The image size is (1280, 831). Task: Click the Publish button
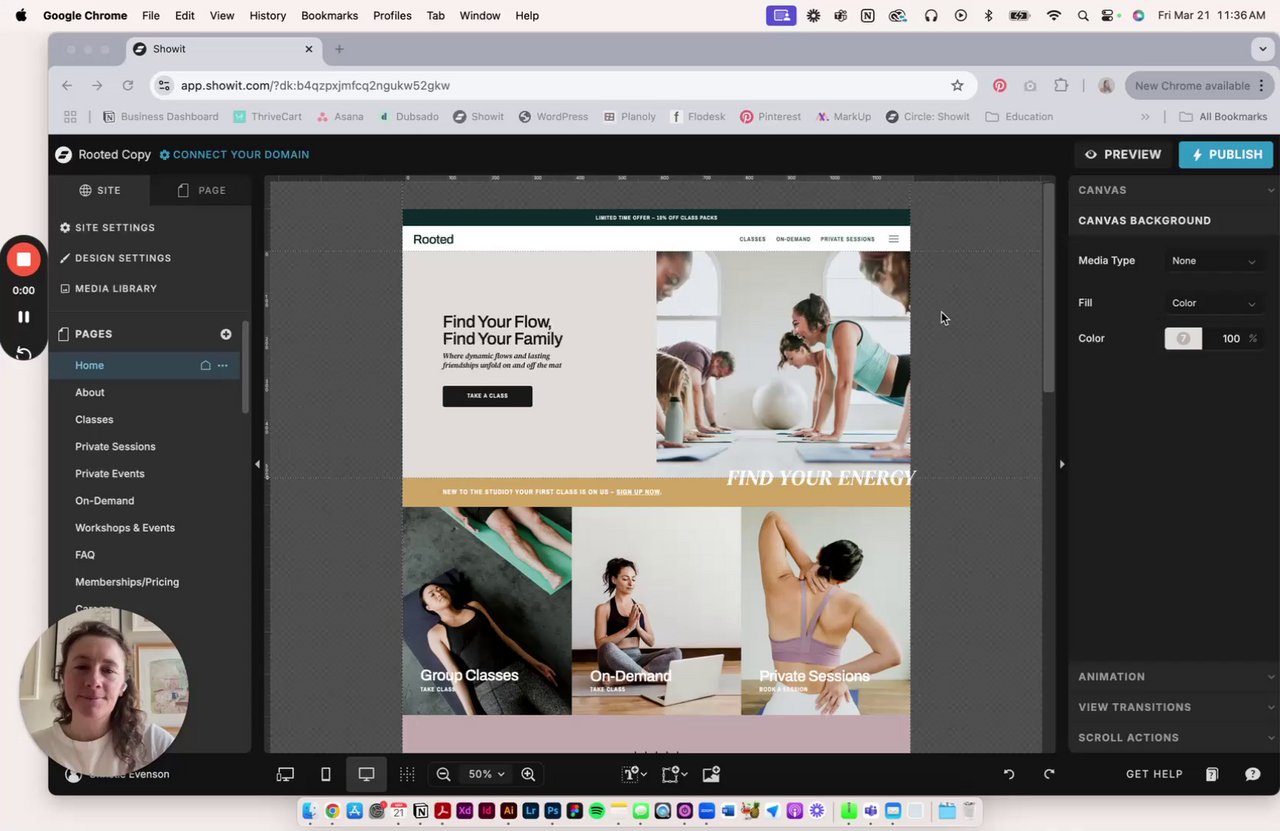1226,154
